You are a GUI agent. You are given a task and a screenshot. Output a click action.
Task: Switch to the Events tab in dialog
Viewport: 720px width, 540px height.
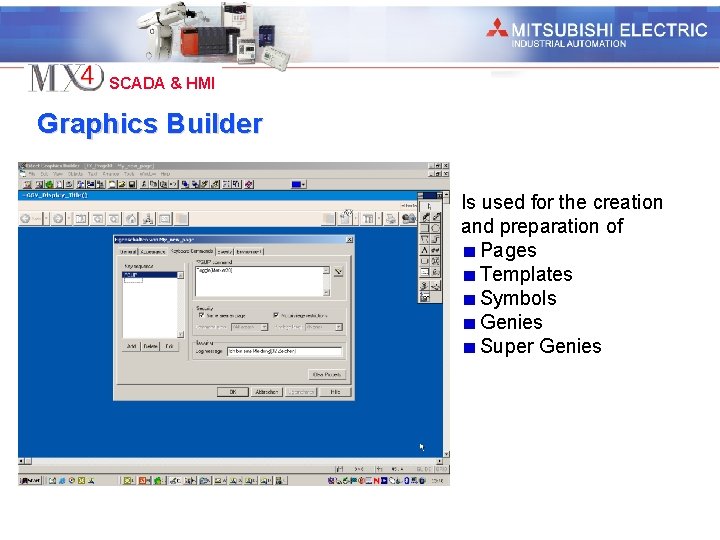(225, 252)
